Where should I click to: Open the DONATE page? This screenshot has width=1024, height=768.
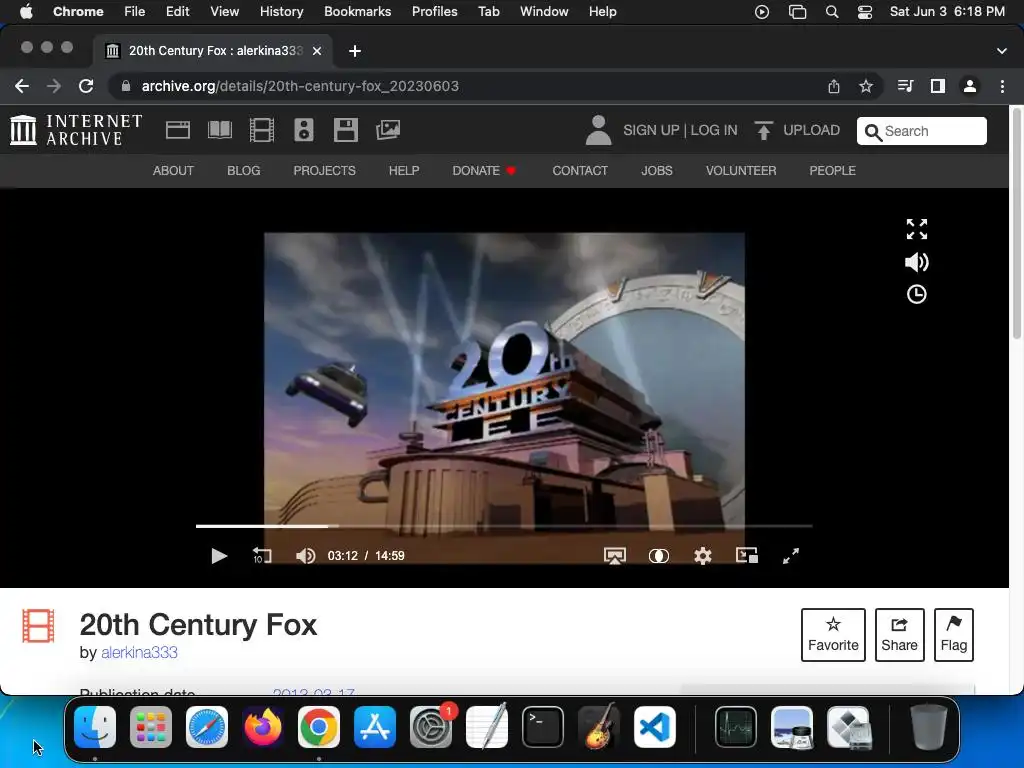point(484,170)
